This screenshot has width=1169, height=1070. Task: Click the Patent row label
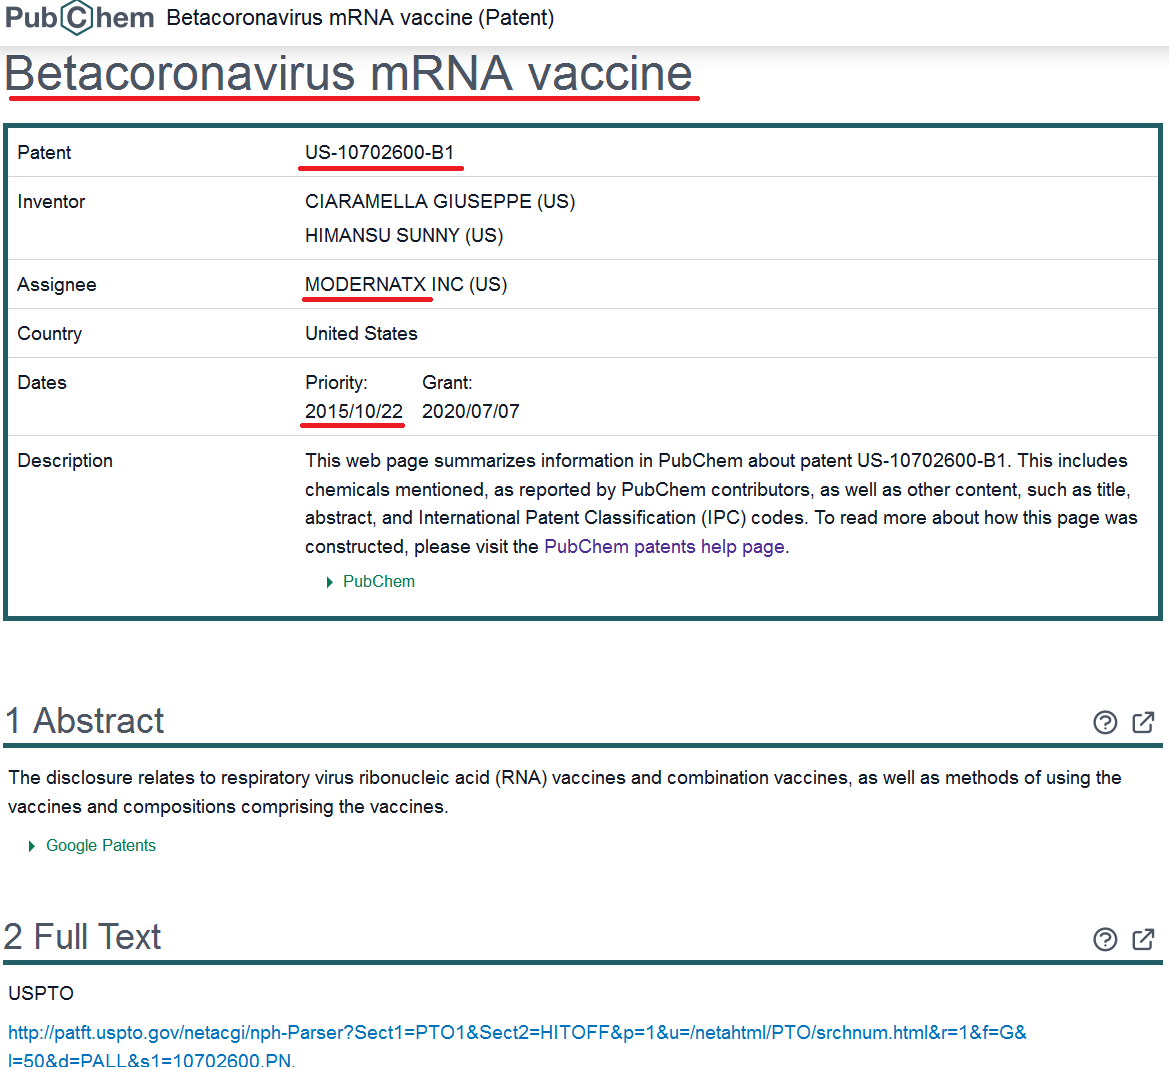[x=44, y=153]
